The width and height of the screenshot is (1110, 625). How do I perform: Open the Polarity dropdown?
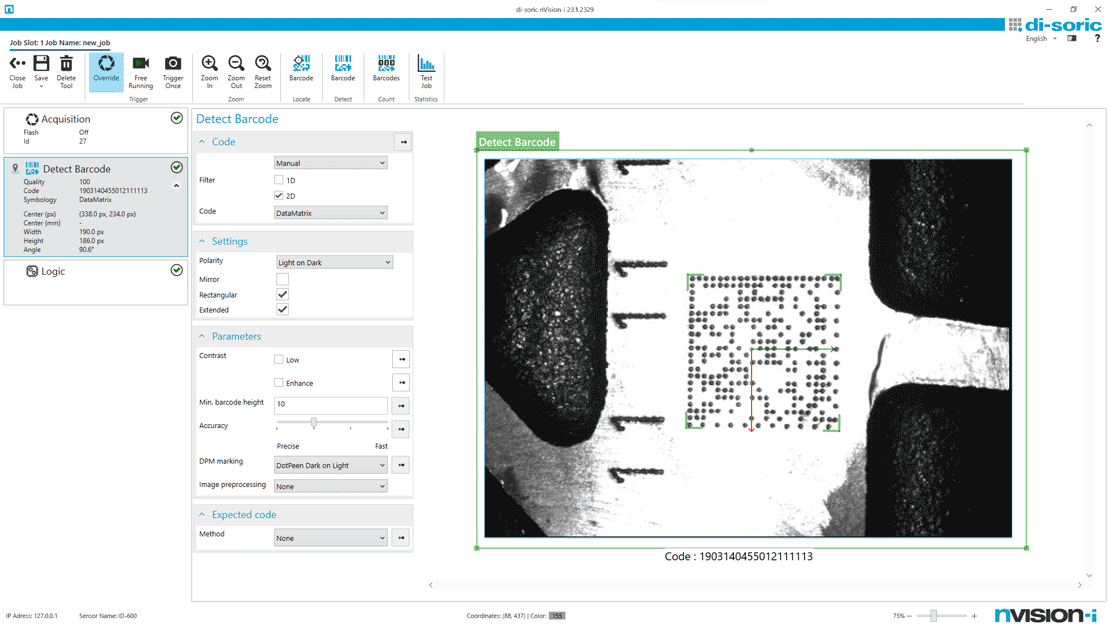334,262
